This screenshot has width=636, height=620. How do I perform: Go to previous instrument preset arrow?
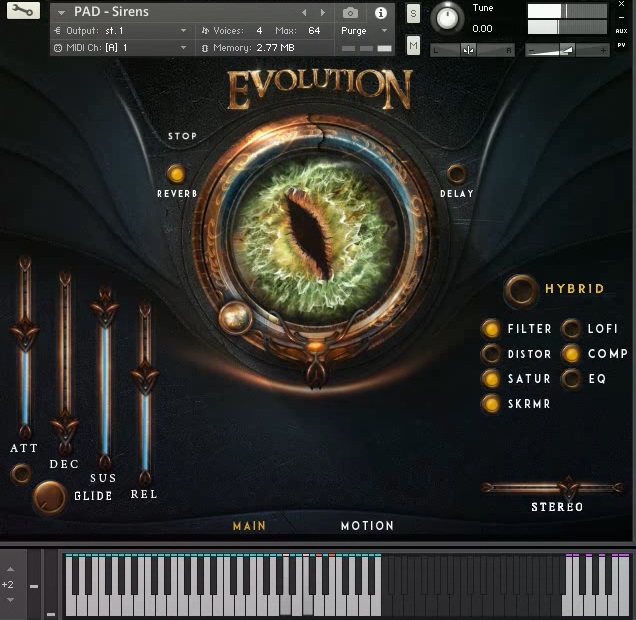point(304,13)
